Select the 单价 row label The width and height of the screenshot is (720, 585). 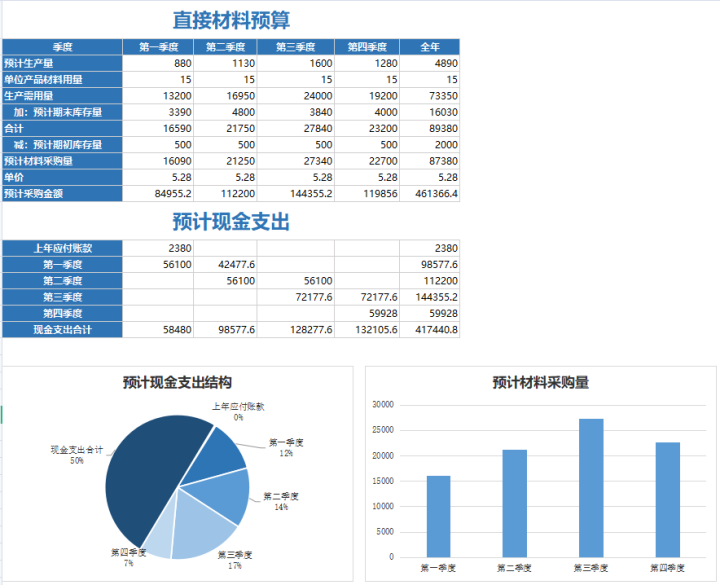coord(62,177)
